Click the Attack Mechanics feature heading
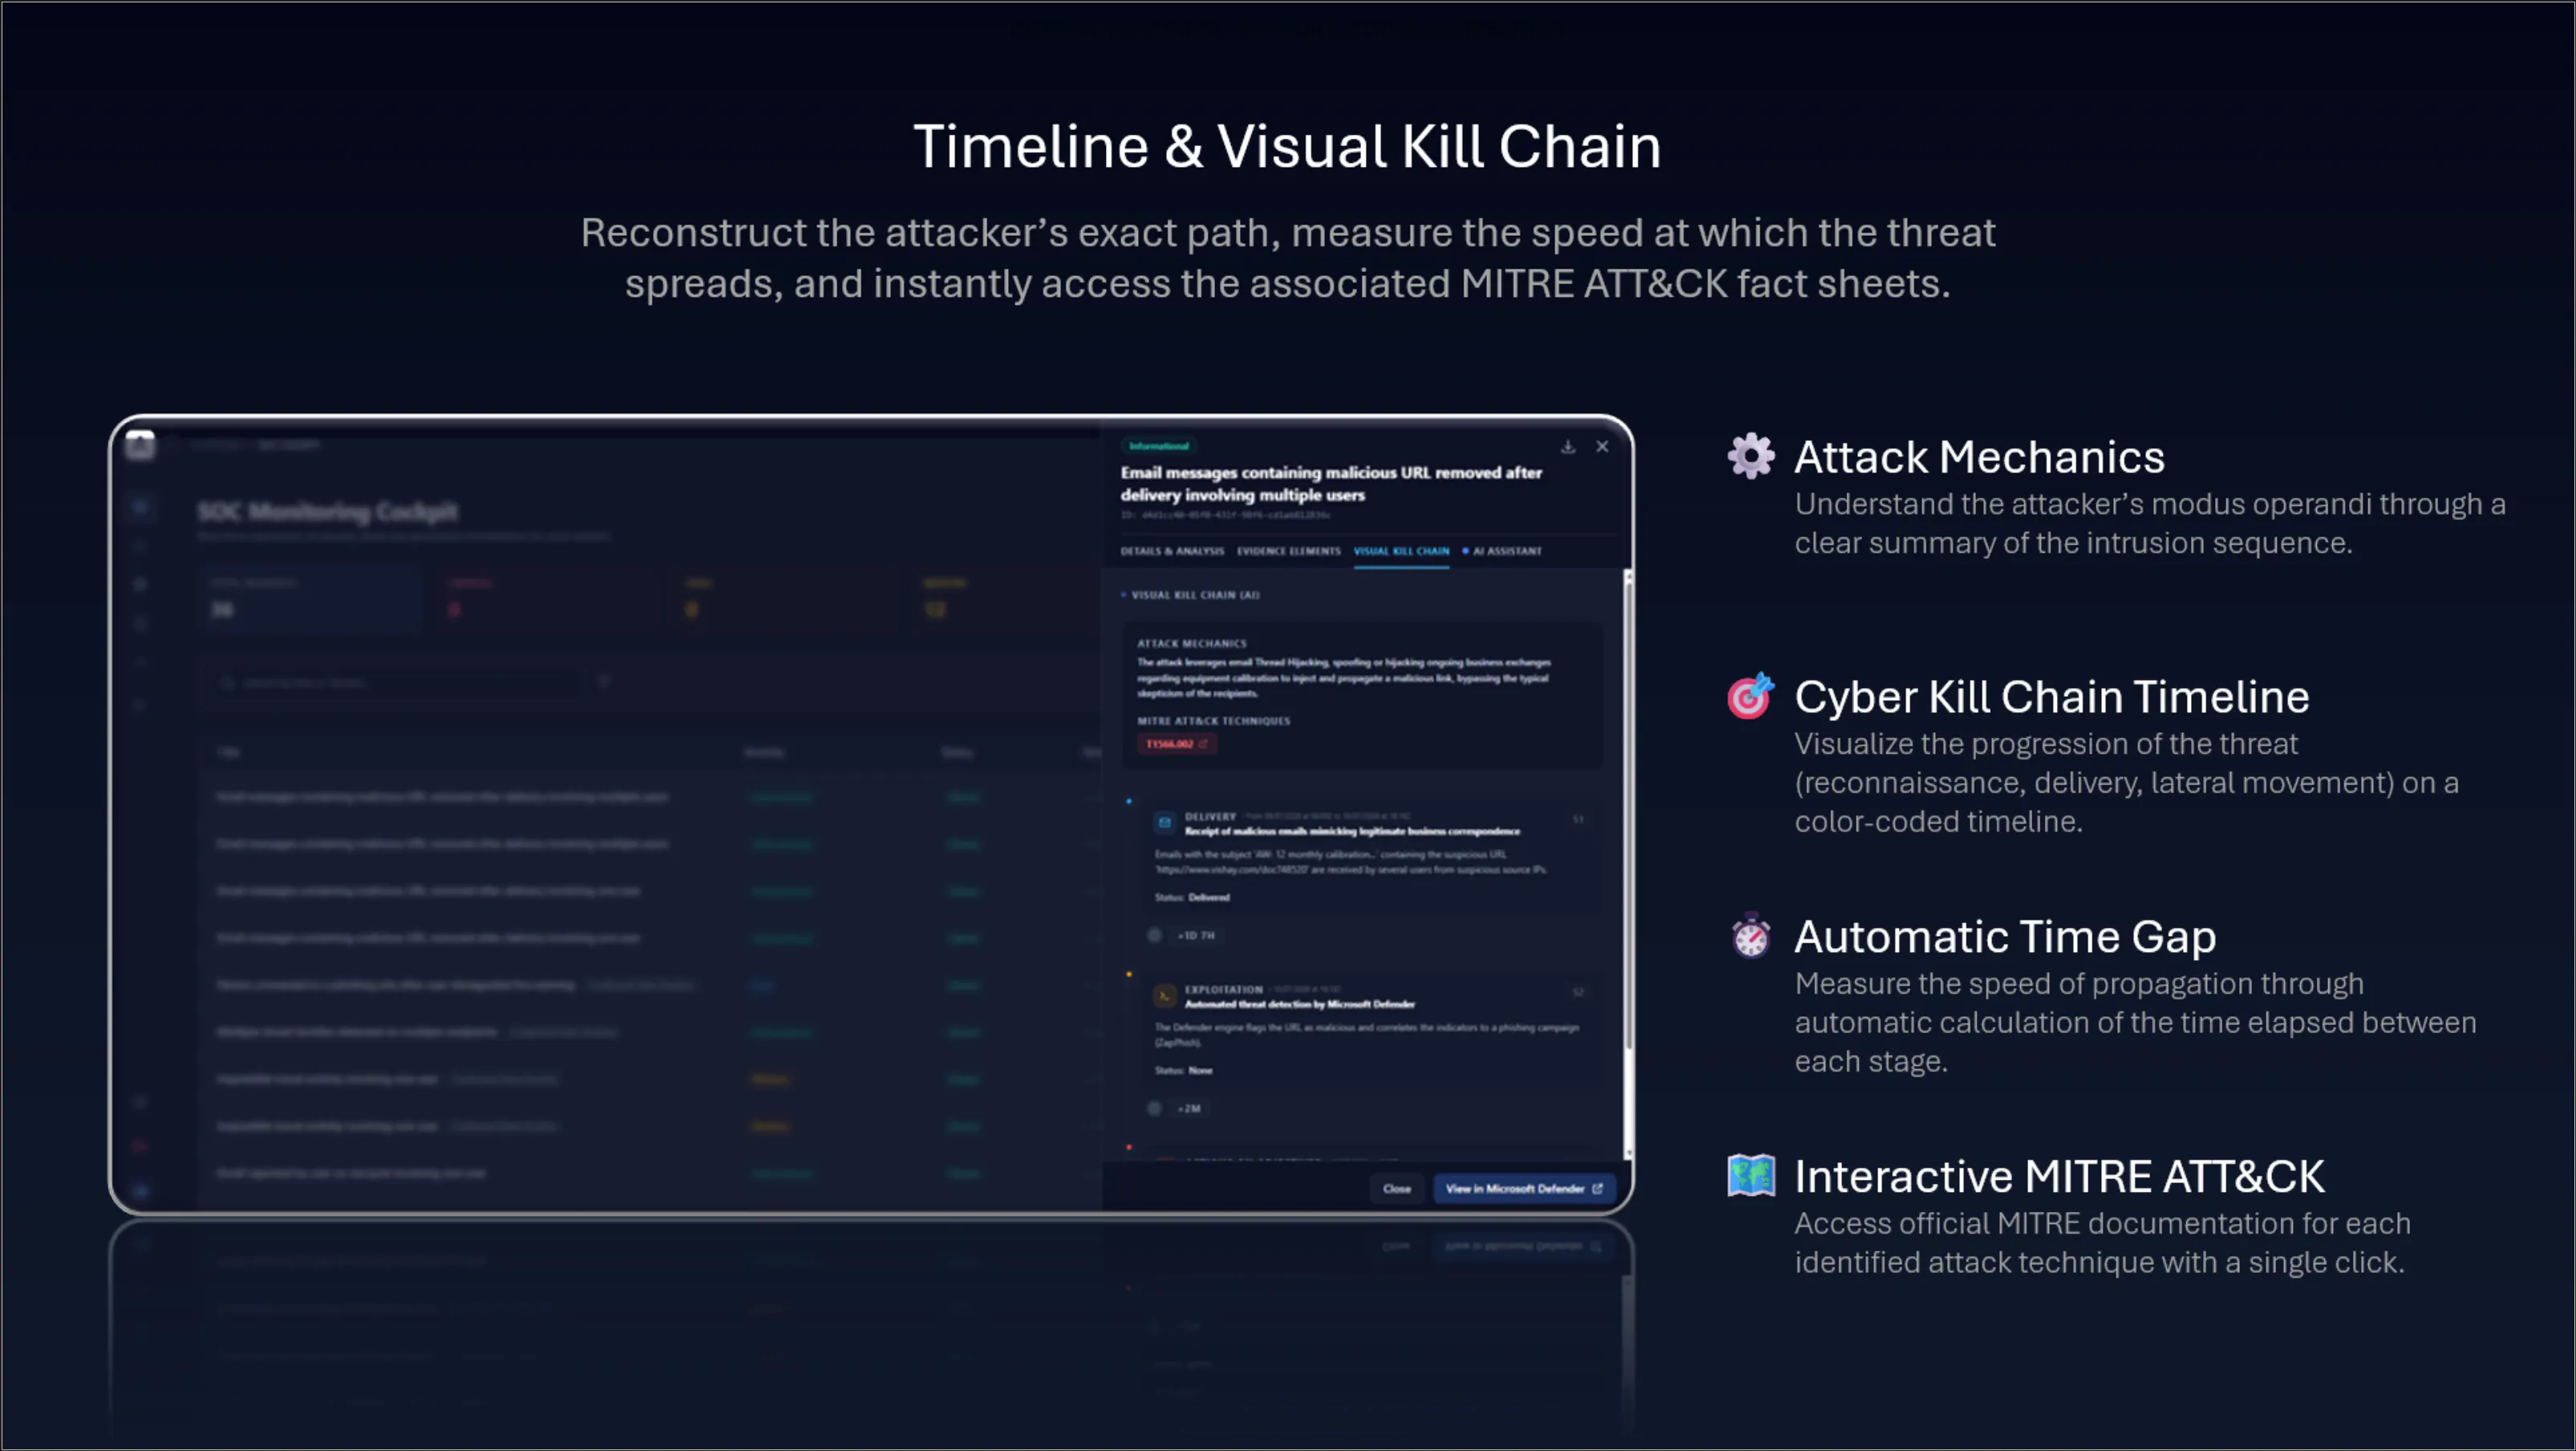The width and height of the screenshot is (2576, 1451). (1979, 458)
